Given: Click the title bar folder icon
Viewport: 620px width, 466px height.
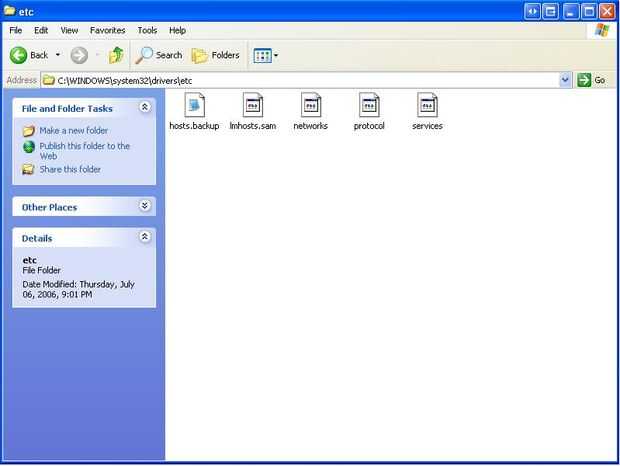Looking at the screenshot, I should [9, 11].
